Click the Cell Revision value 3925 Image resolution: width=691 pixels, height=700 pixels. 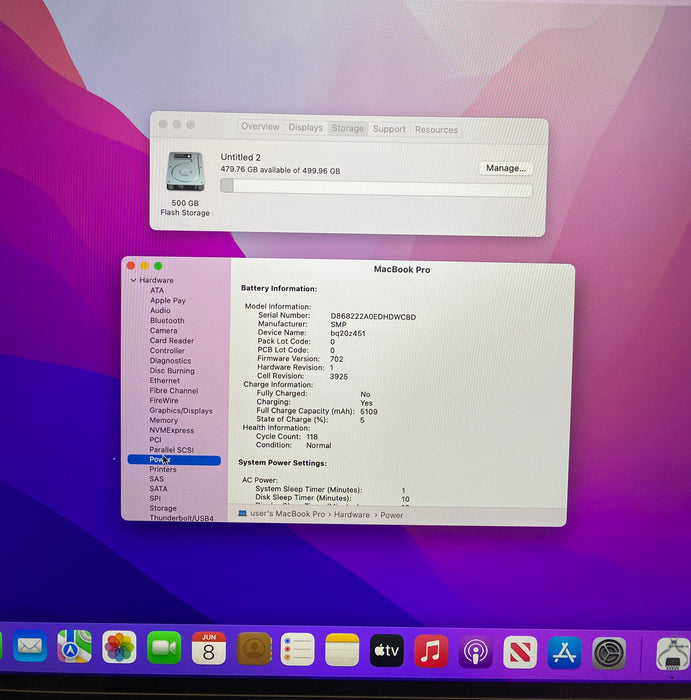coord(339,376)
